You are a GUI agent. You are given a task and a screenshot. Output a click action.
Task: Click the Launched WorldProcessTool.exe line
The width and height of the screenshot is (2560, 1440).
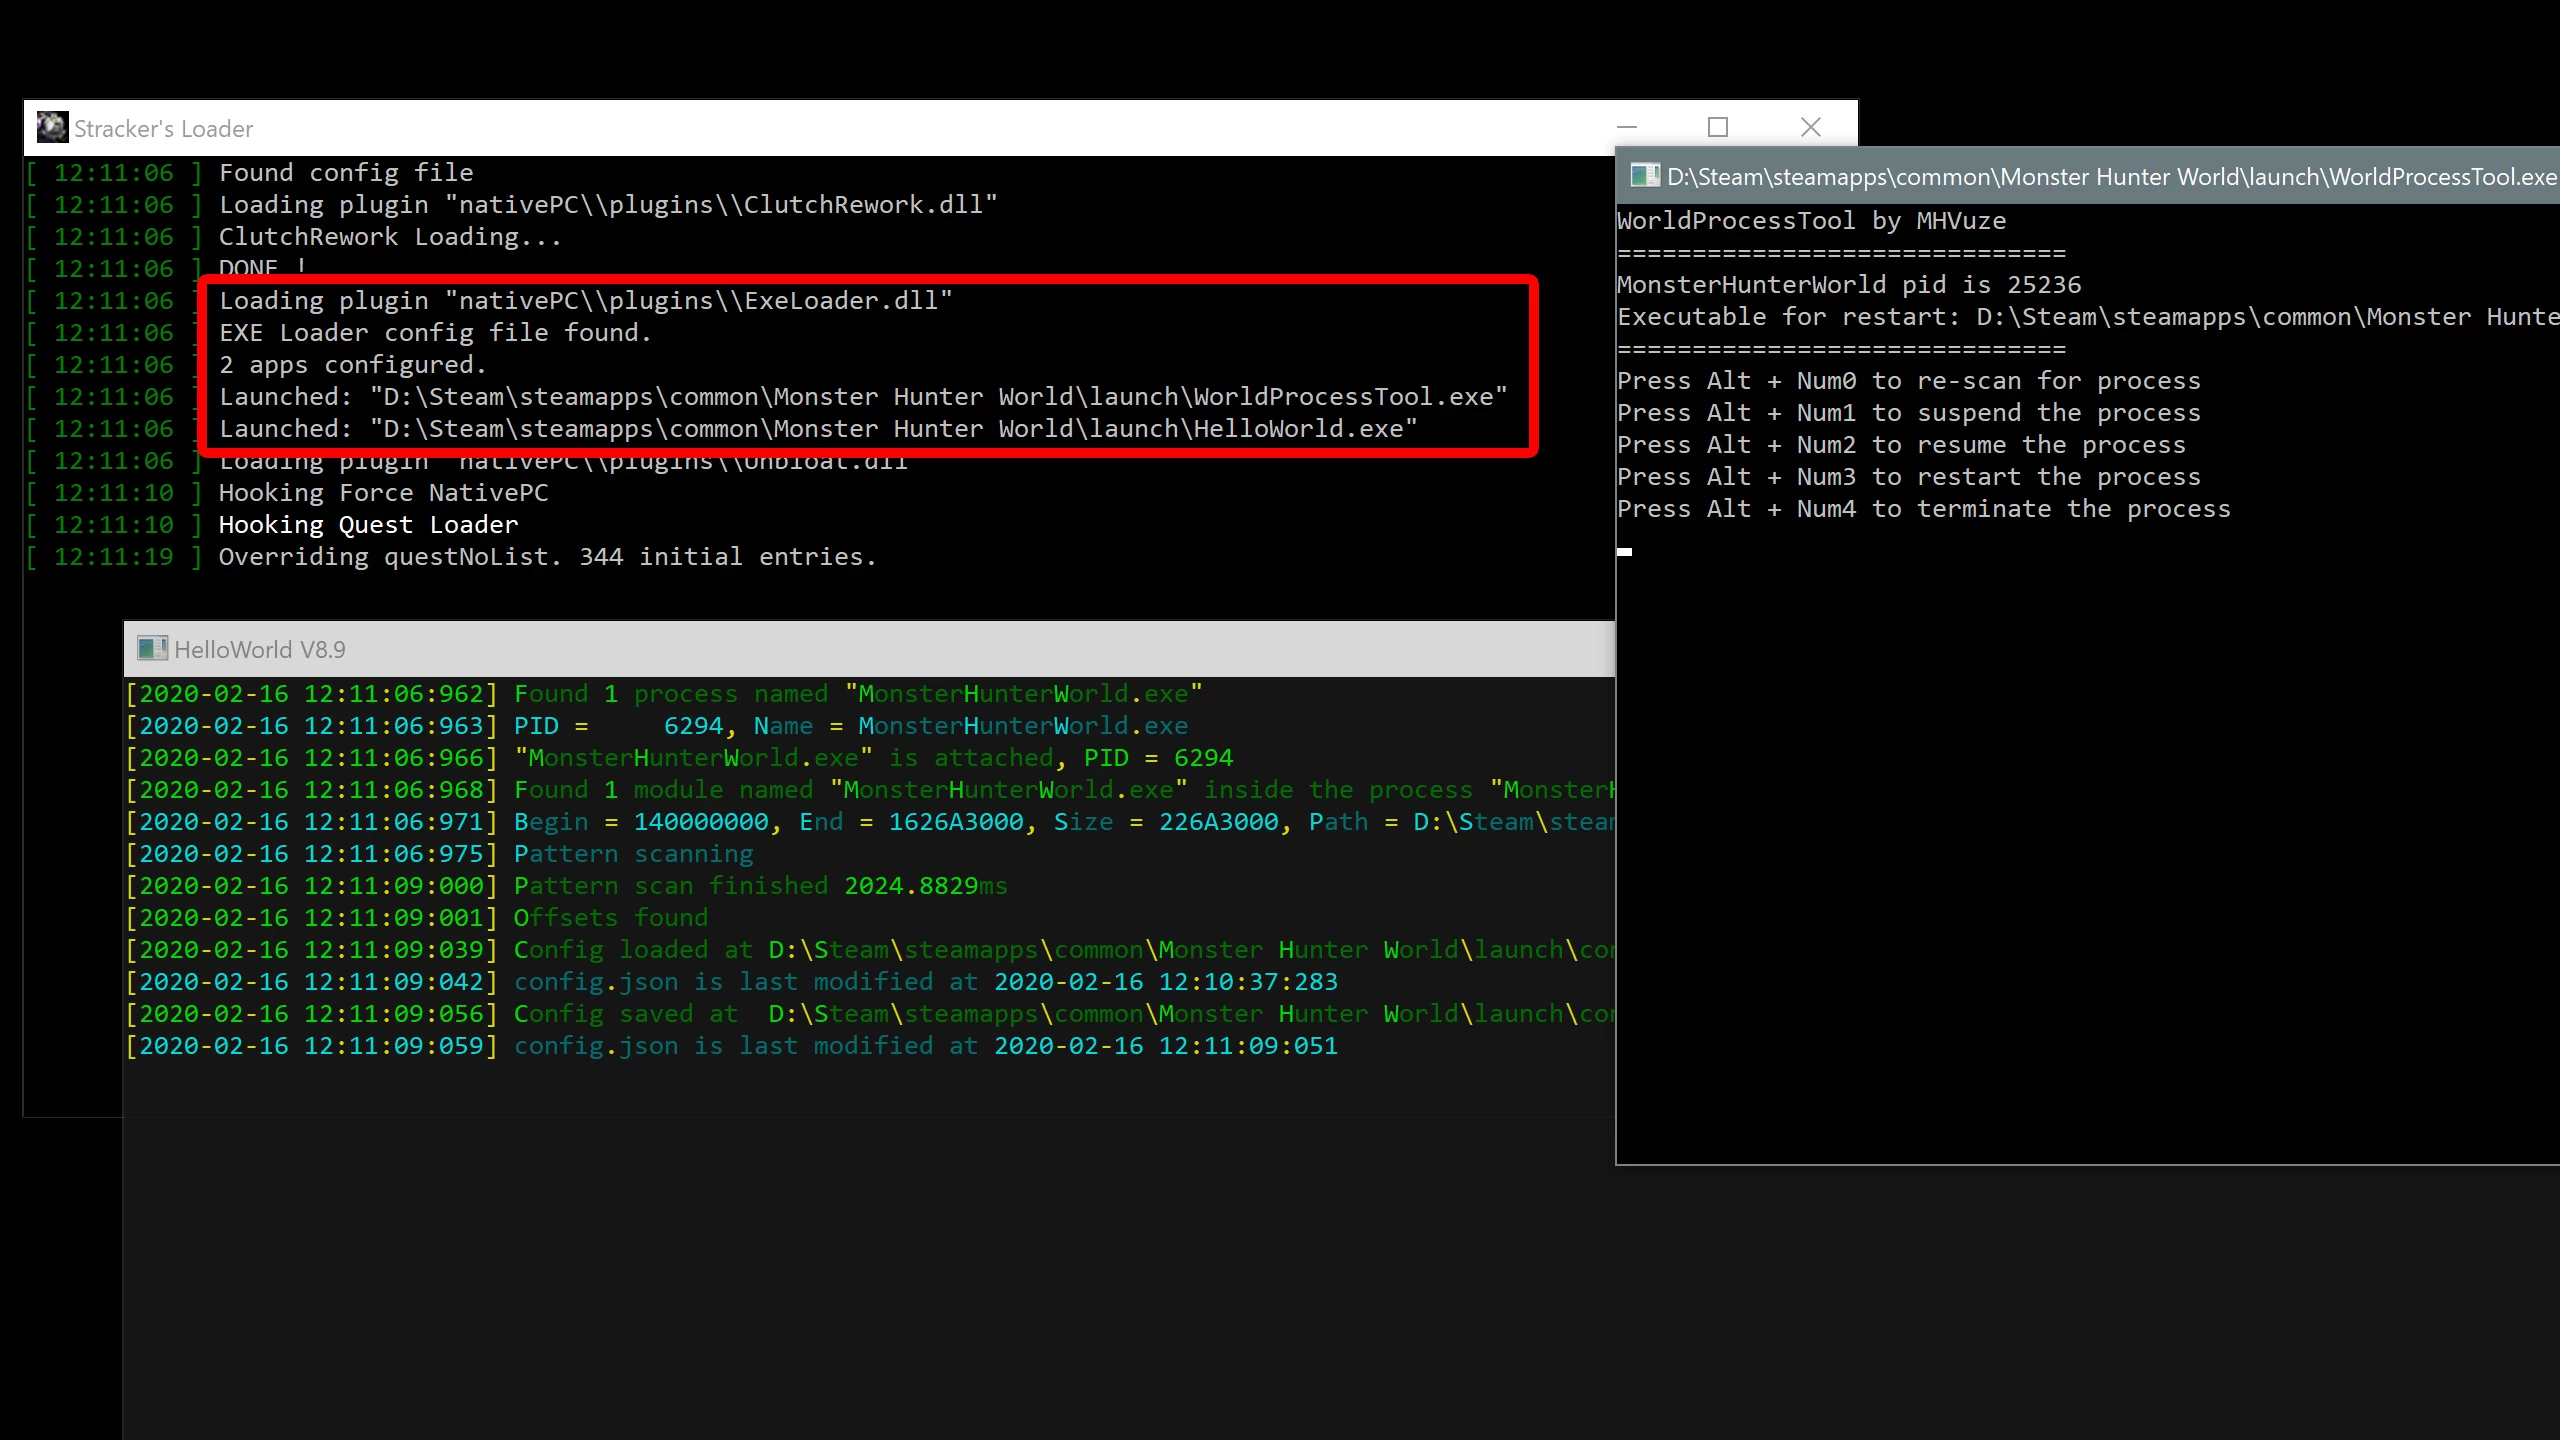point(863,397)
